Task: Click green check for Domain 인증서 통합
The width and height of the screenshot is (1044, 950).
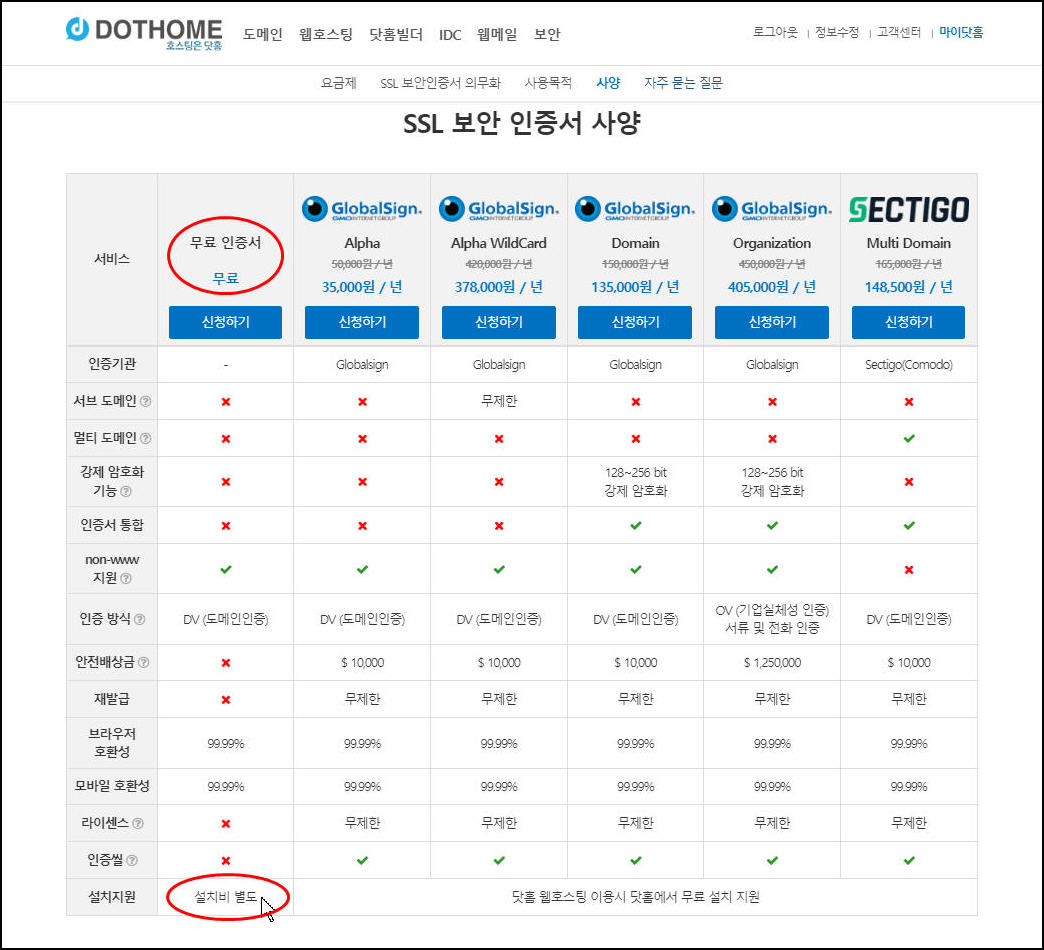Action: point(636,525)
